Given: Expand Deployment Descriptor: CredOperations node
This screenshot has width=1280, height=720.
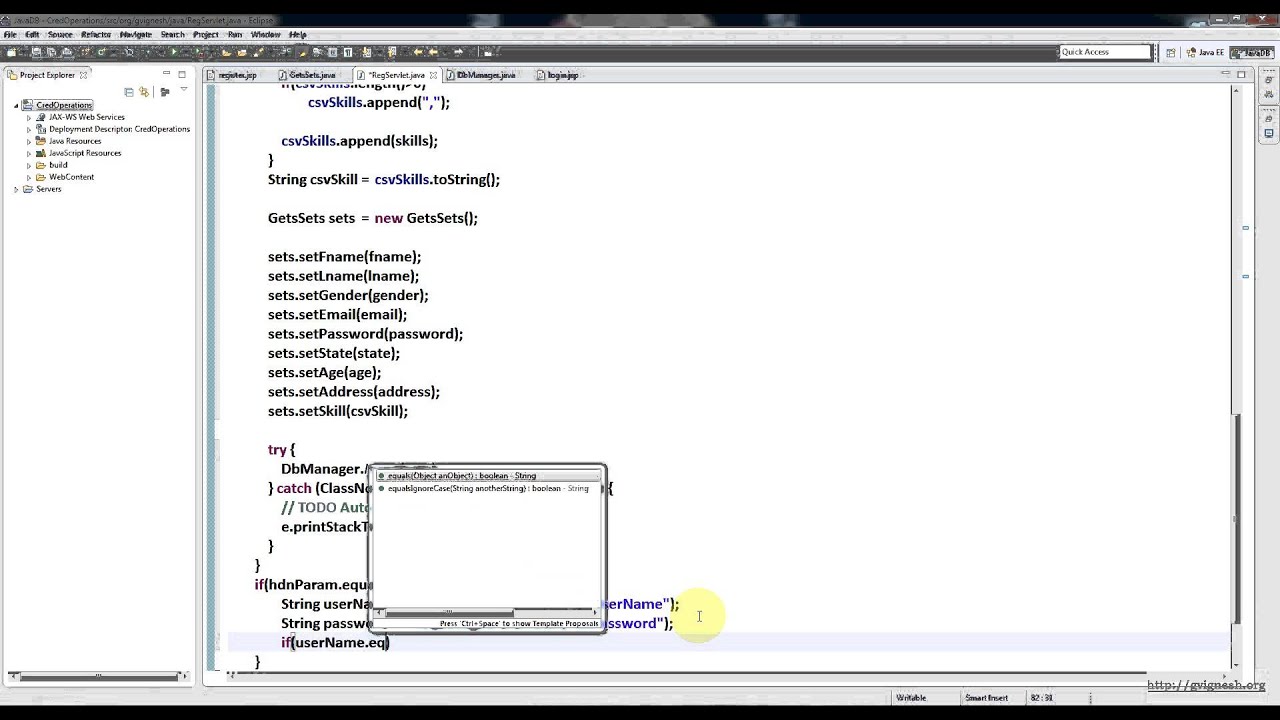Looking at the screenshot, I should pos(29,129).
